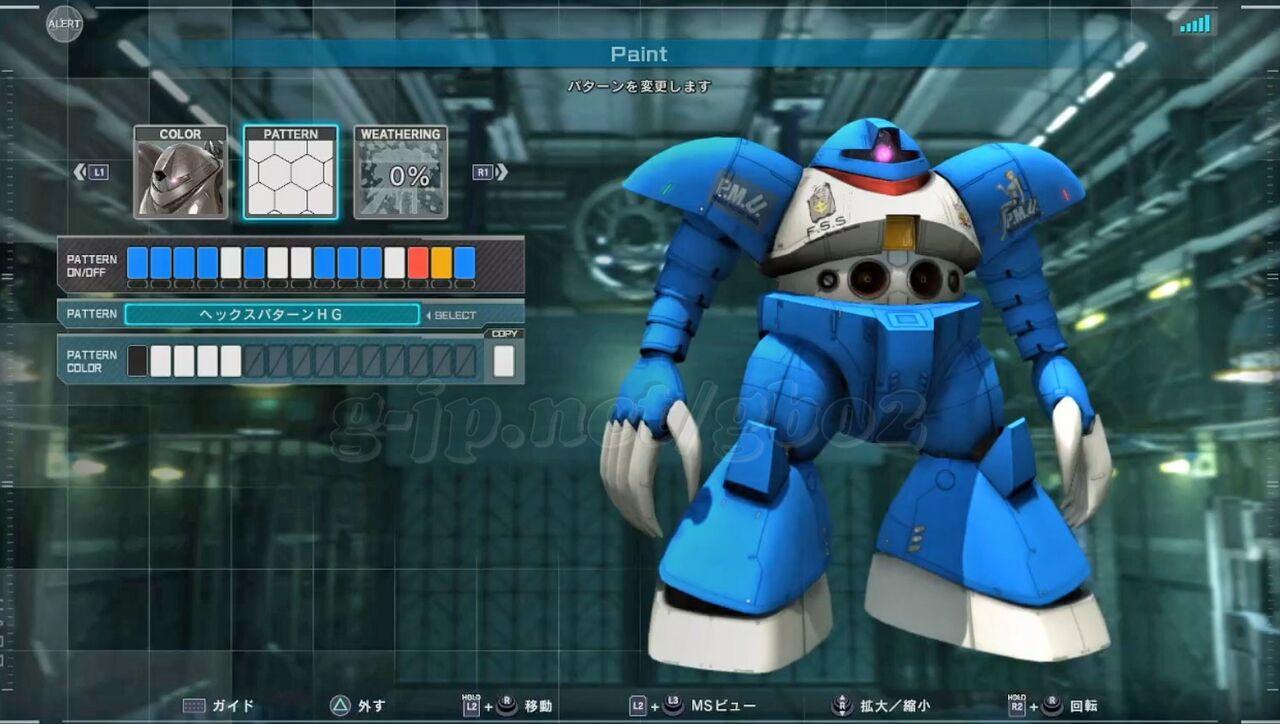This screenshot has width=1280, height=724.
Task: Select the first empty Pattern Color slot
Action: (254, 361)
